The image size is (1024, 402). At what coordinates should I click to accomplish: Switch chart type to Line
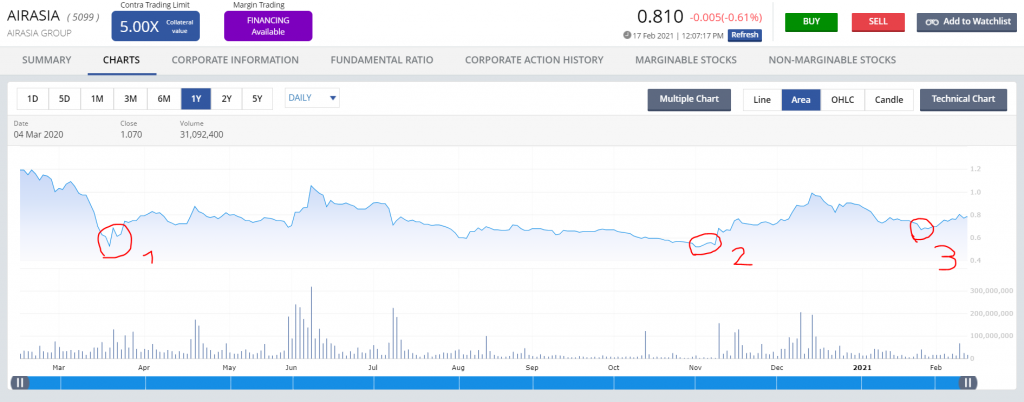click(762, 100)
